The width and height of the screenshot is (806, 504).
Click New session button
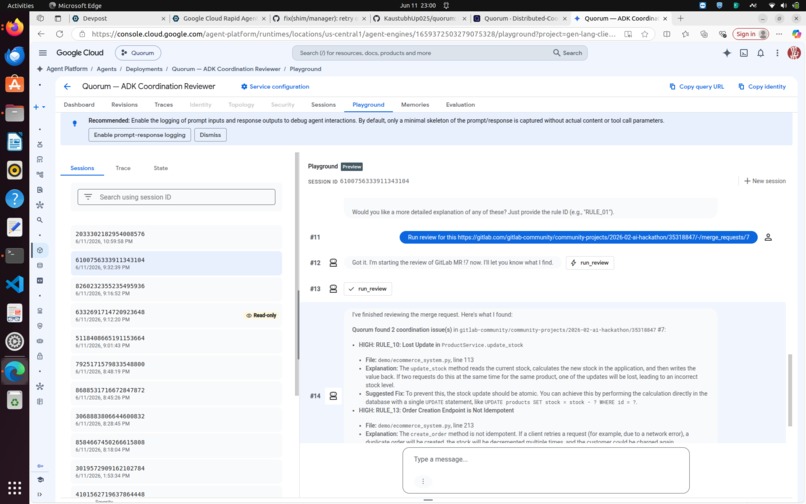(x=765, y=181)
